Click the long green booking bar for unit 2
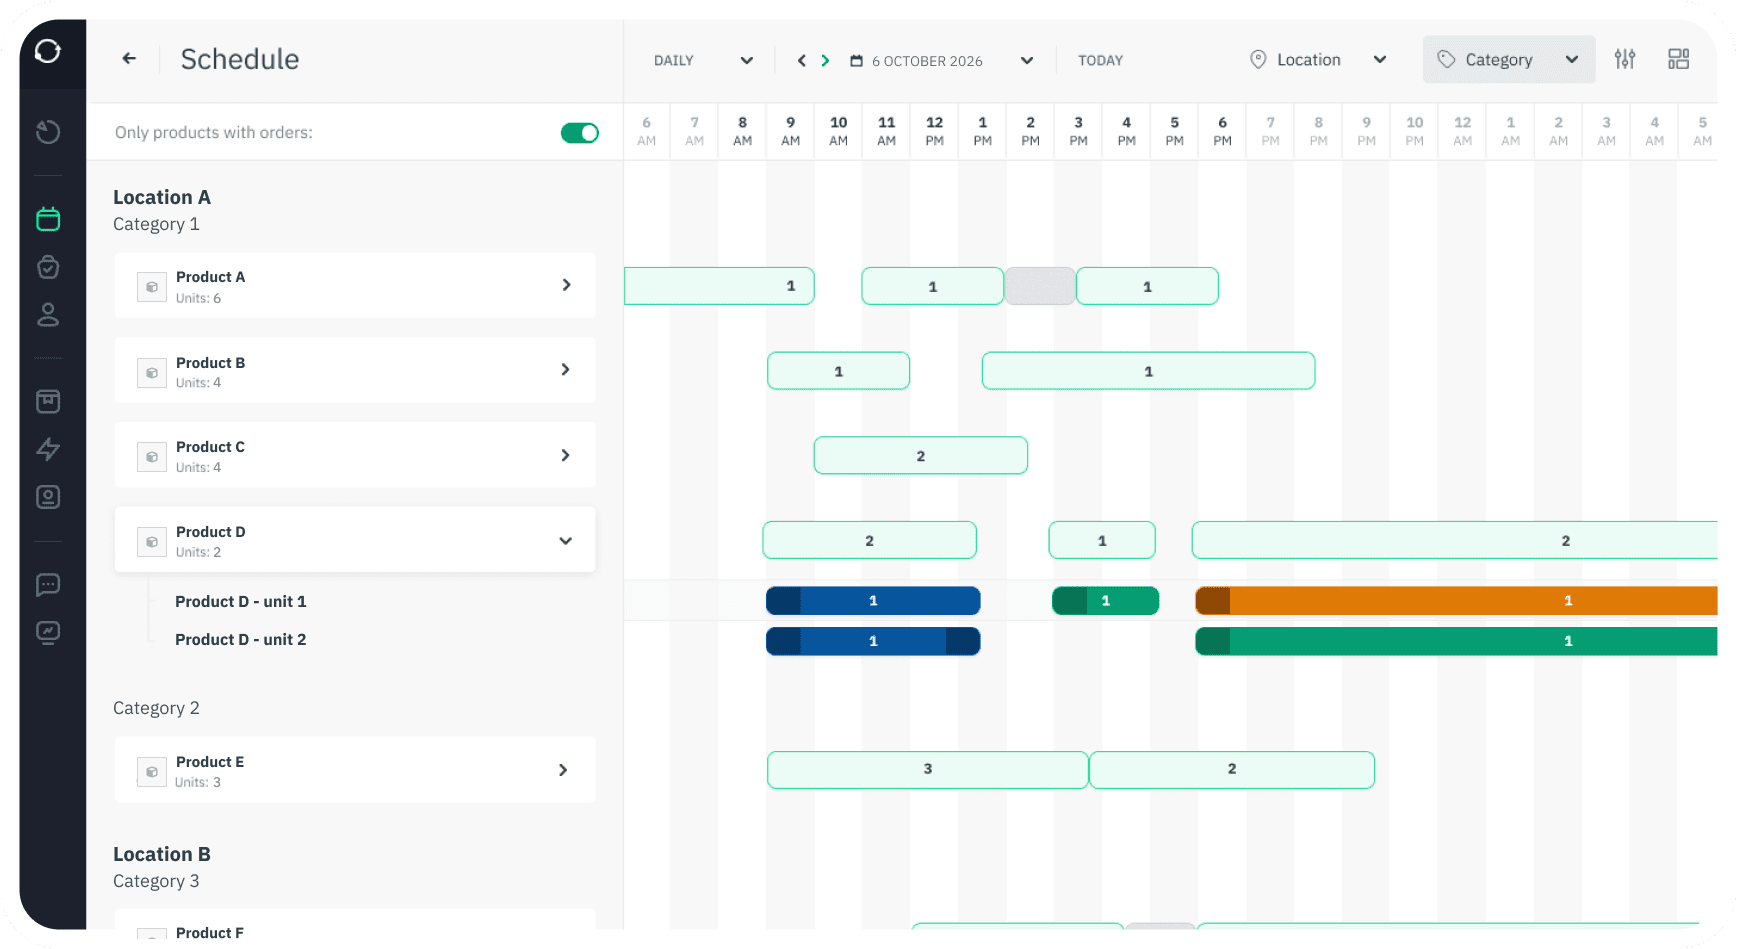The height and width of the screenshot is (949, 1737). pyautogui.click(x=1456, y=641)
